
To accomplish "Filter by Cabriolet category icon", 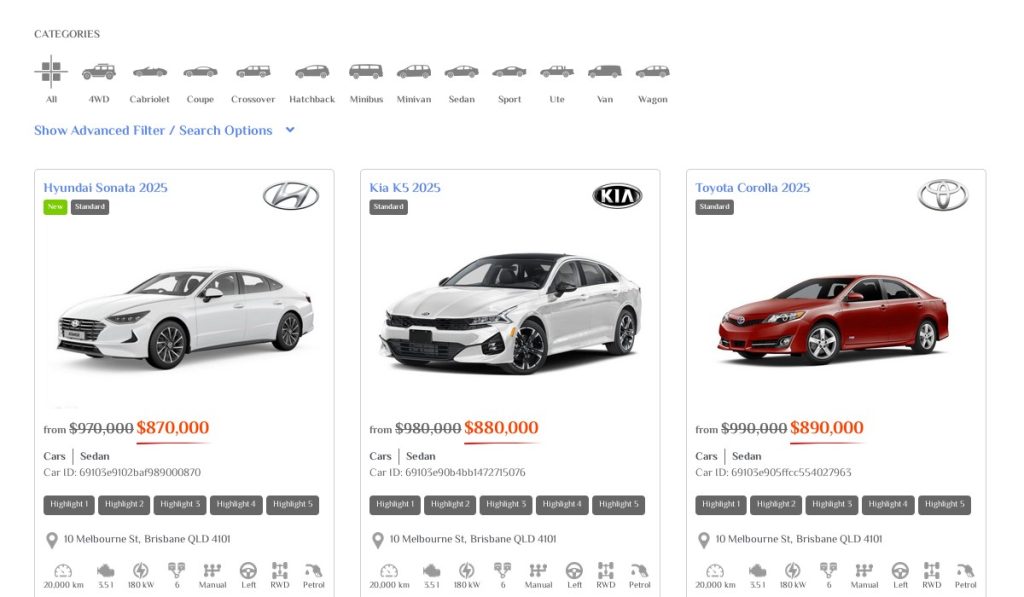I will (149, 72).
